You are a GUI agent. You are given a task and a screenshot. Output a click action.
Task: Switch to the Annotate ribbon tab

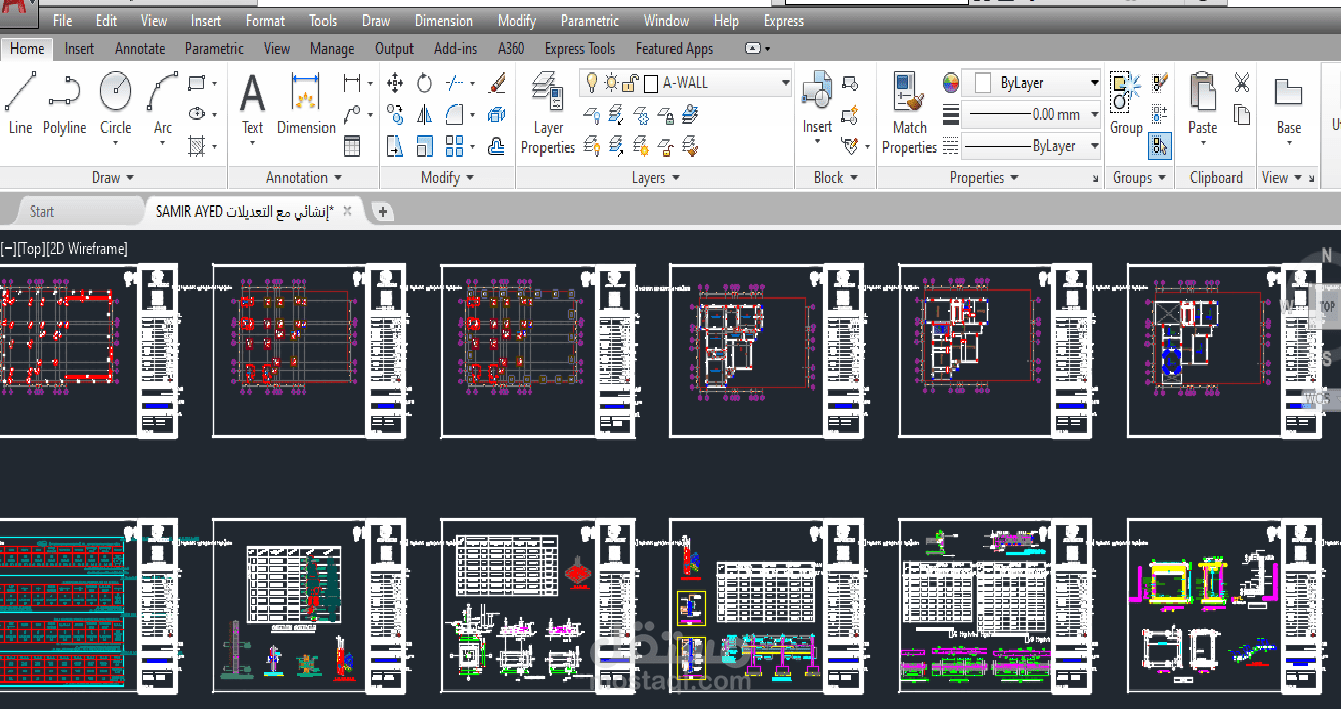tap(140, 48)
